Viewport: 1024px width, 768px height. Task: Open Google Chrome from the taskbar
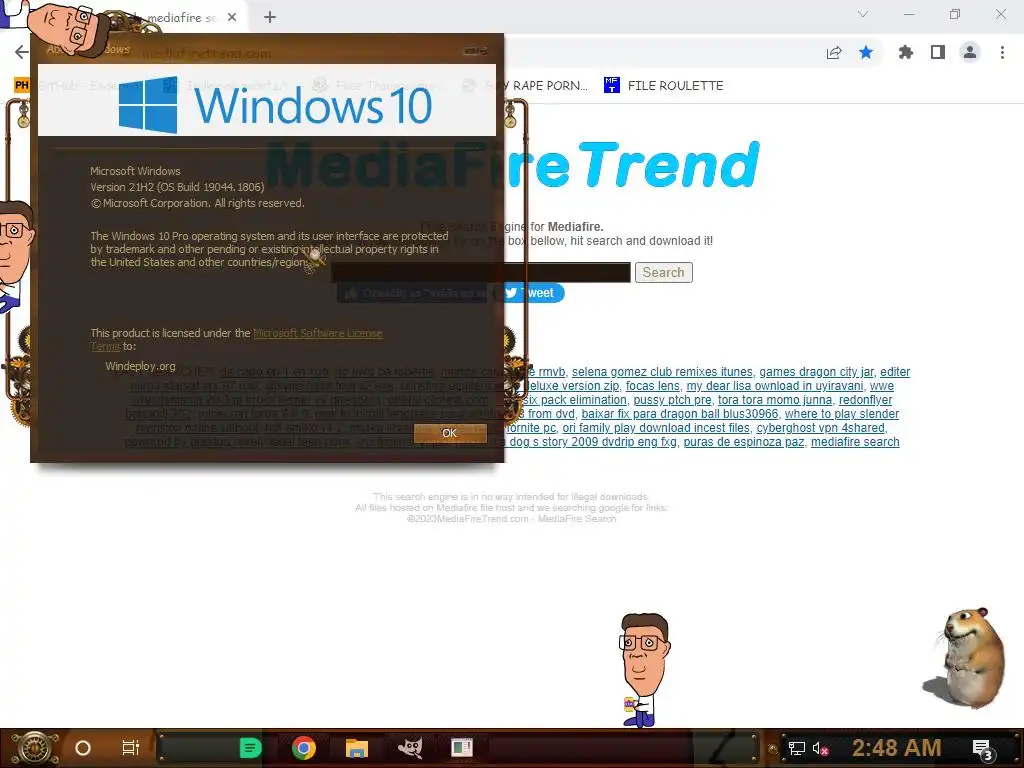(x=304, y=748)
